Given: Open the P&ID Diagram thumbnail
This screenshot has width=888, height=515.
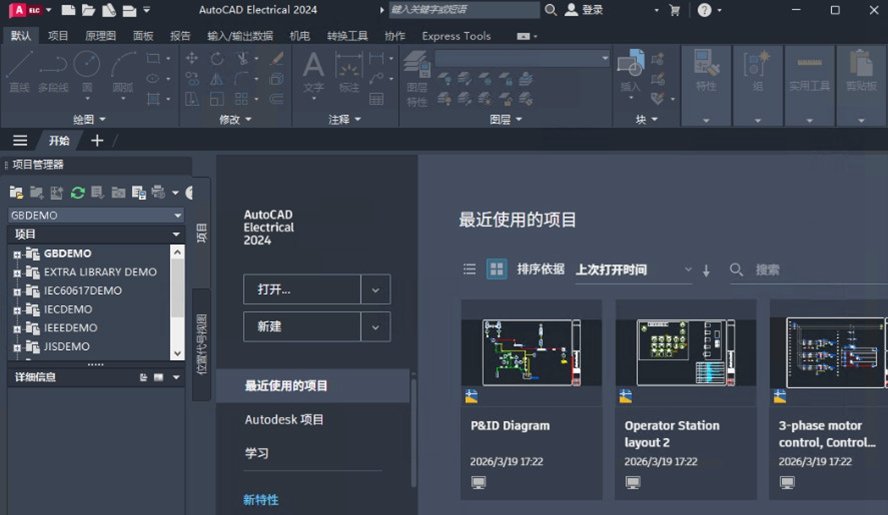Looking at the screenshot, I should click(531, 352).
